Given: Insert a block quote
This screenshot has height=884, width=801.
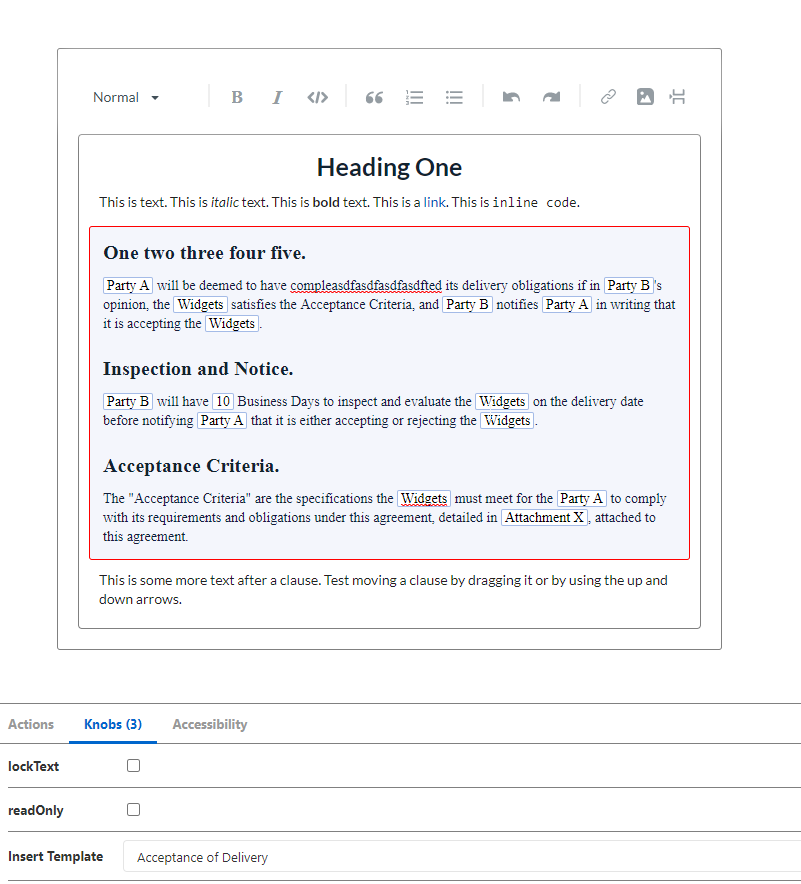Looking at the screenshot, I should 374,97.
